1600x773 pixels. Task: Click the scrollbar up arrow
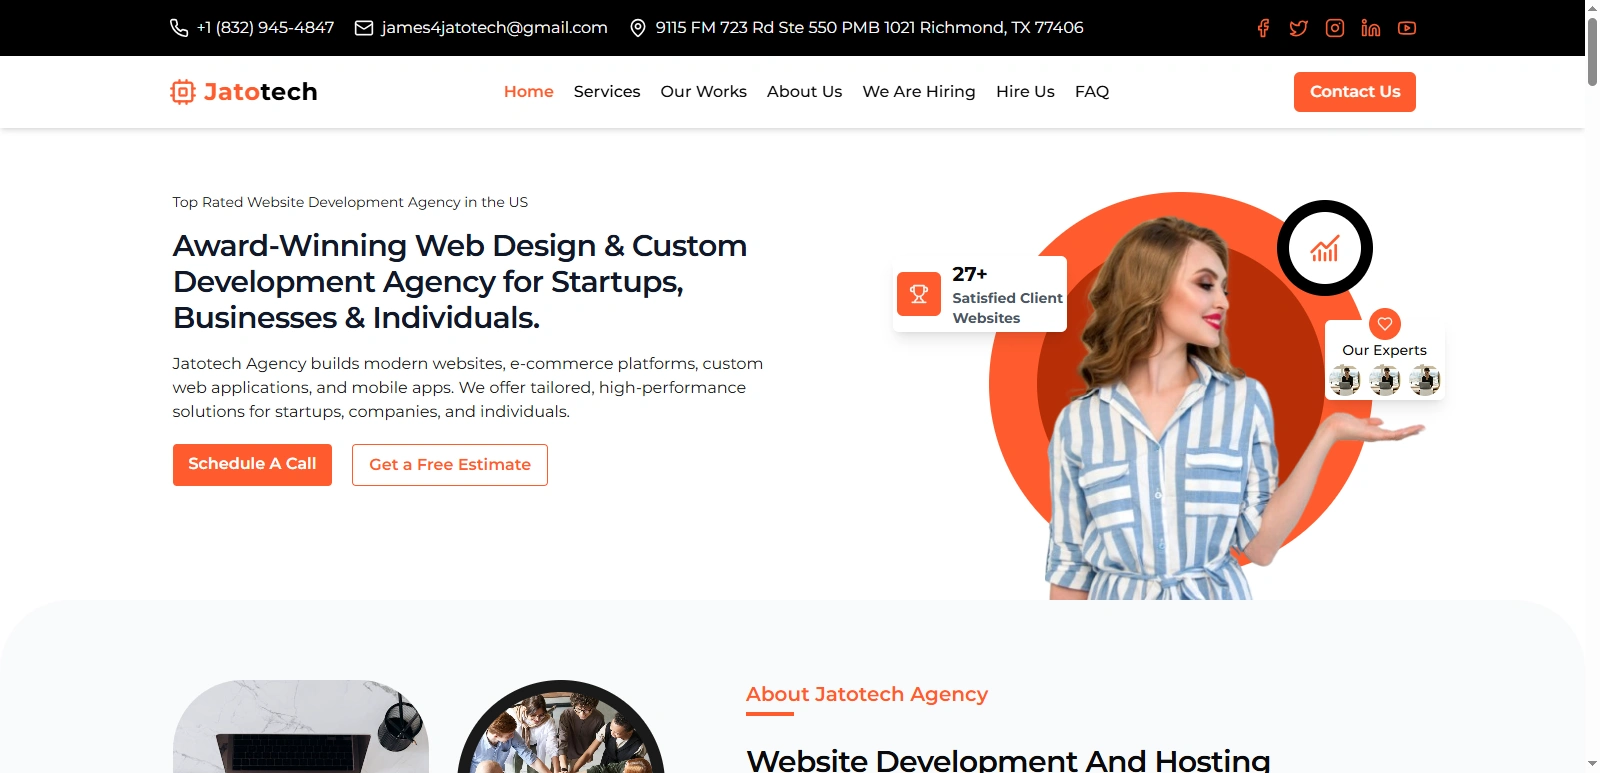pyautogui.click(x=1592, y=7)
